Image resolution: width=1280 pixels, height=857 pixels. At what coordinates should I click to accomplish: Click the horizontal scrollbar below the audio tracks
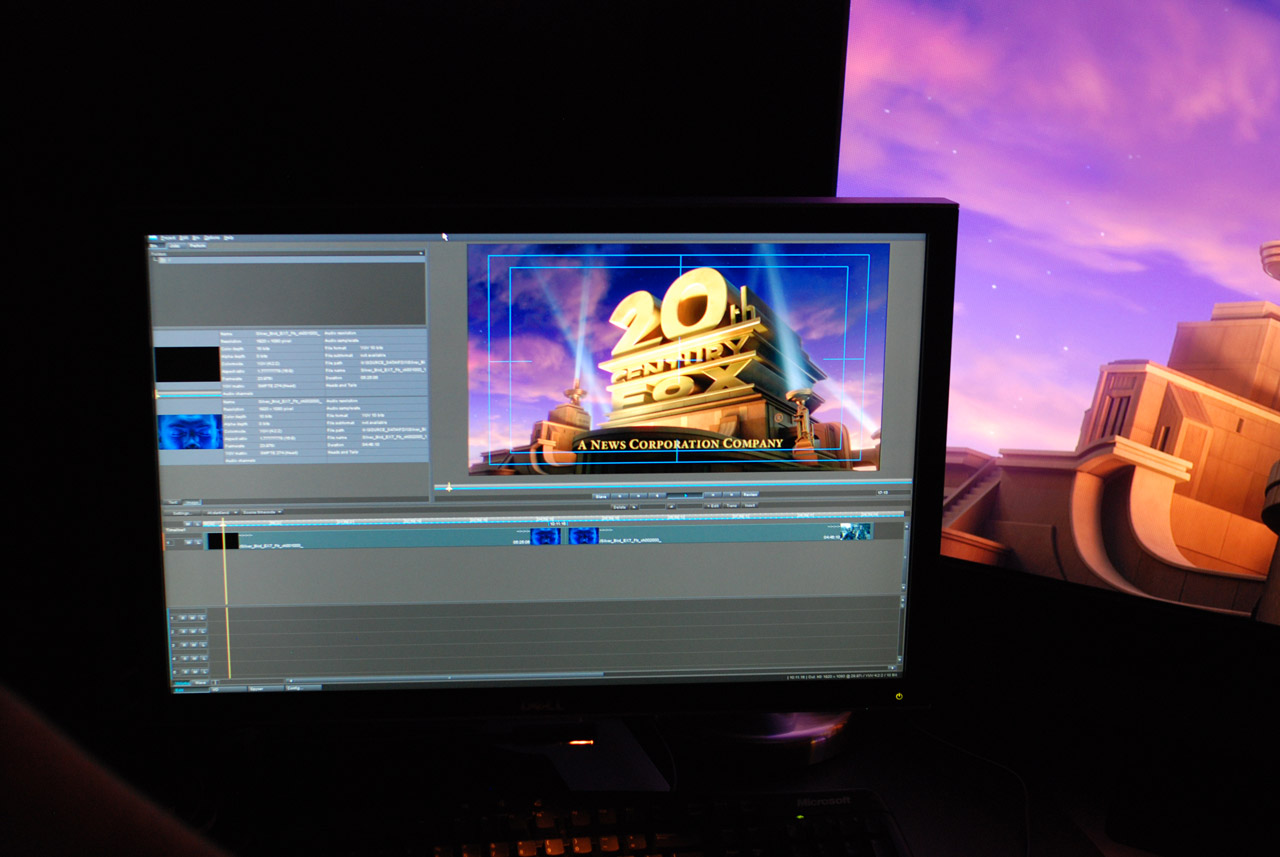(590, 676)
